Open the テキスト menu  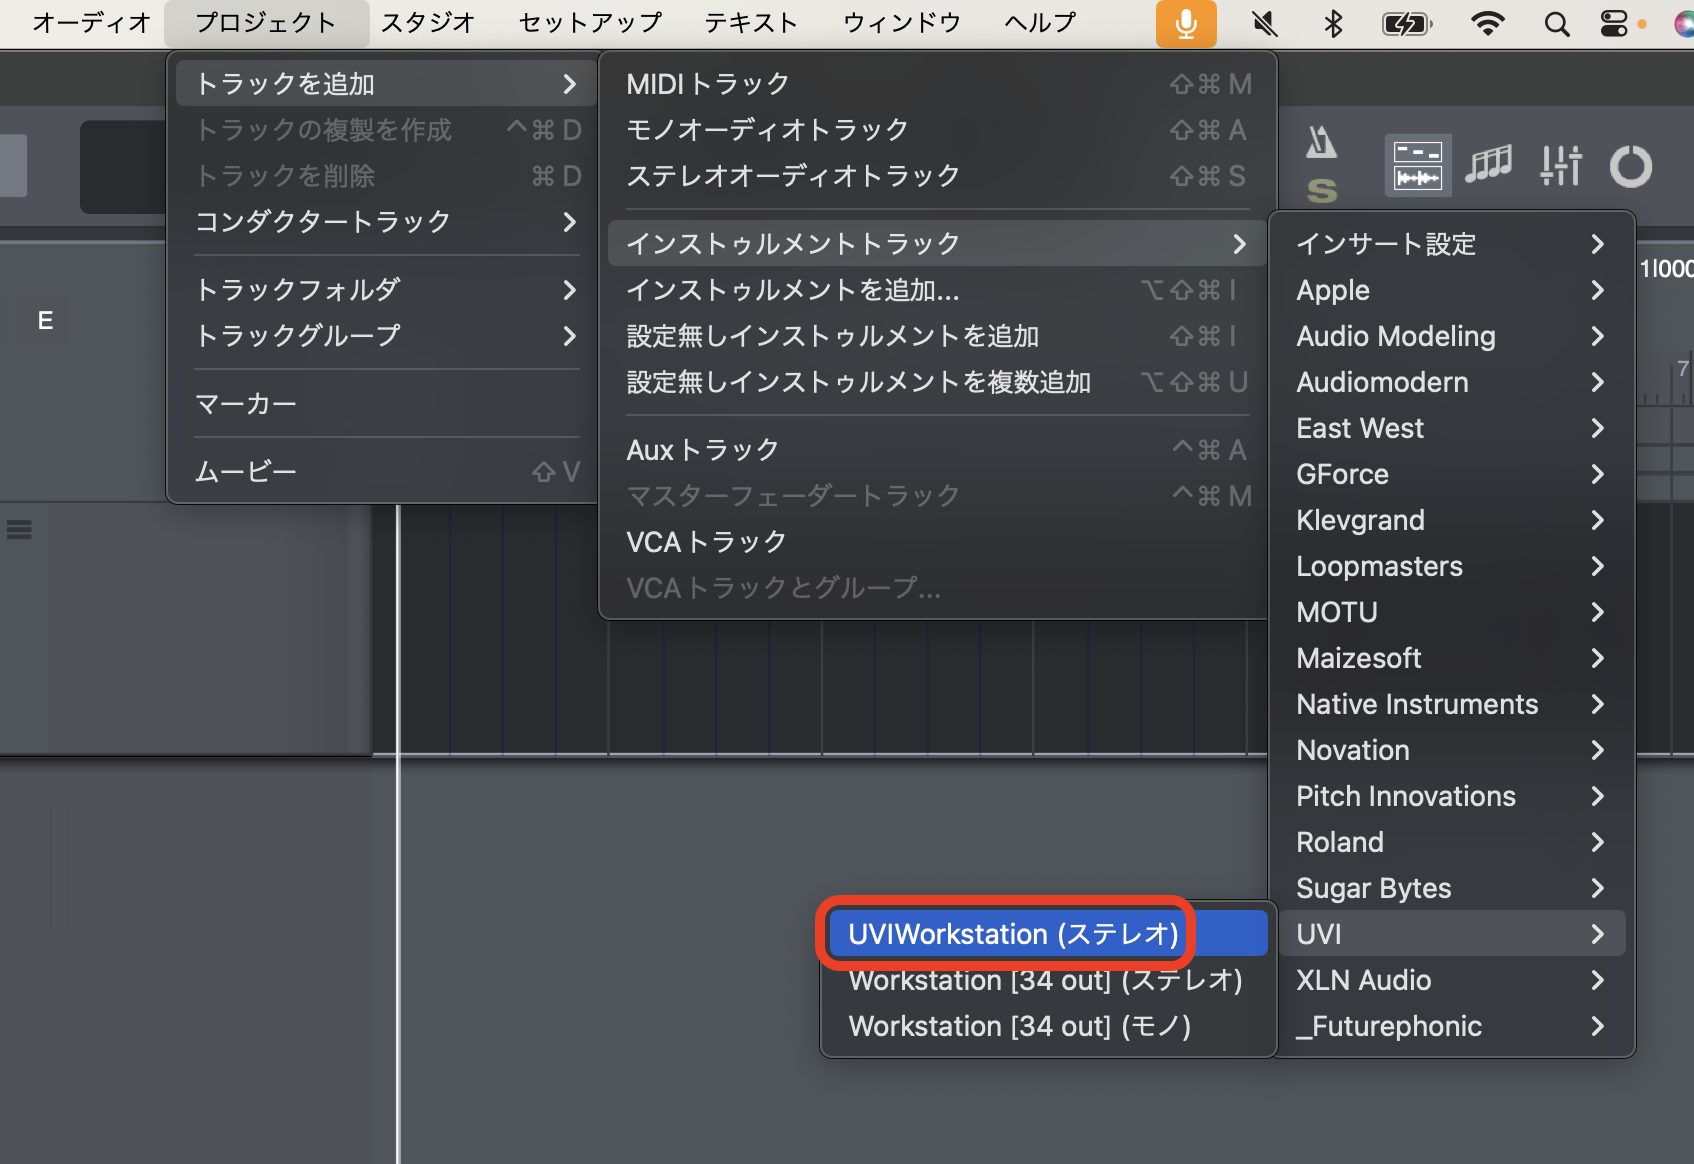click(x=751, y=23)
